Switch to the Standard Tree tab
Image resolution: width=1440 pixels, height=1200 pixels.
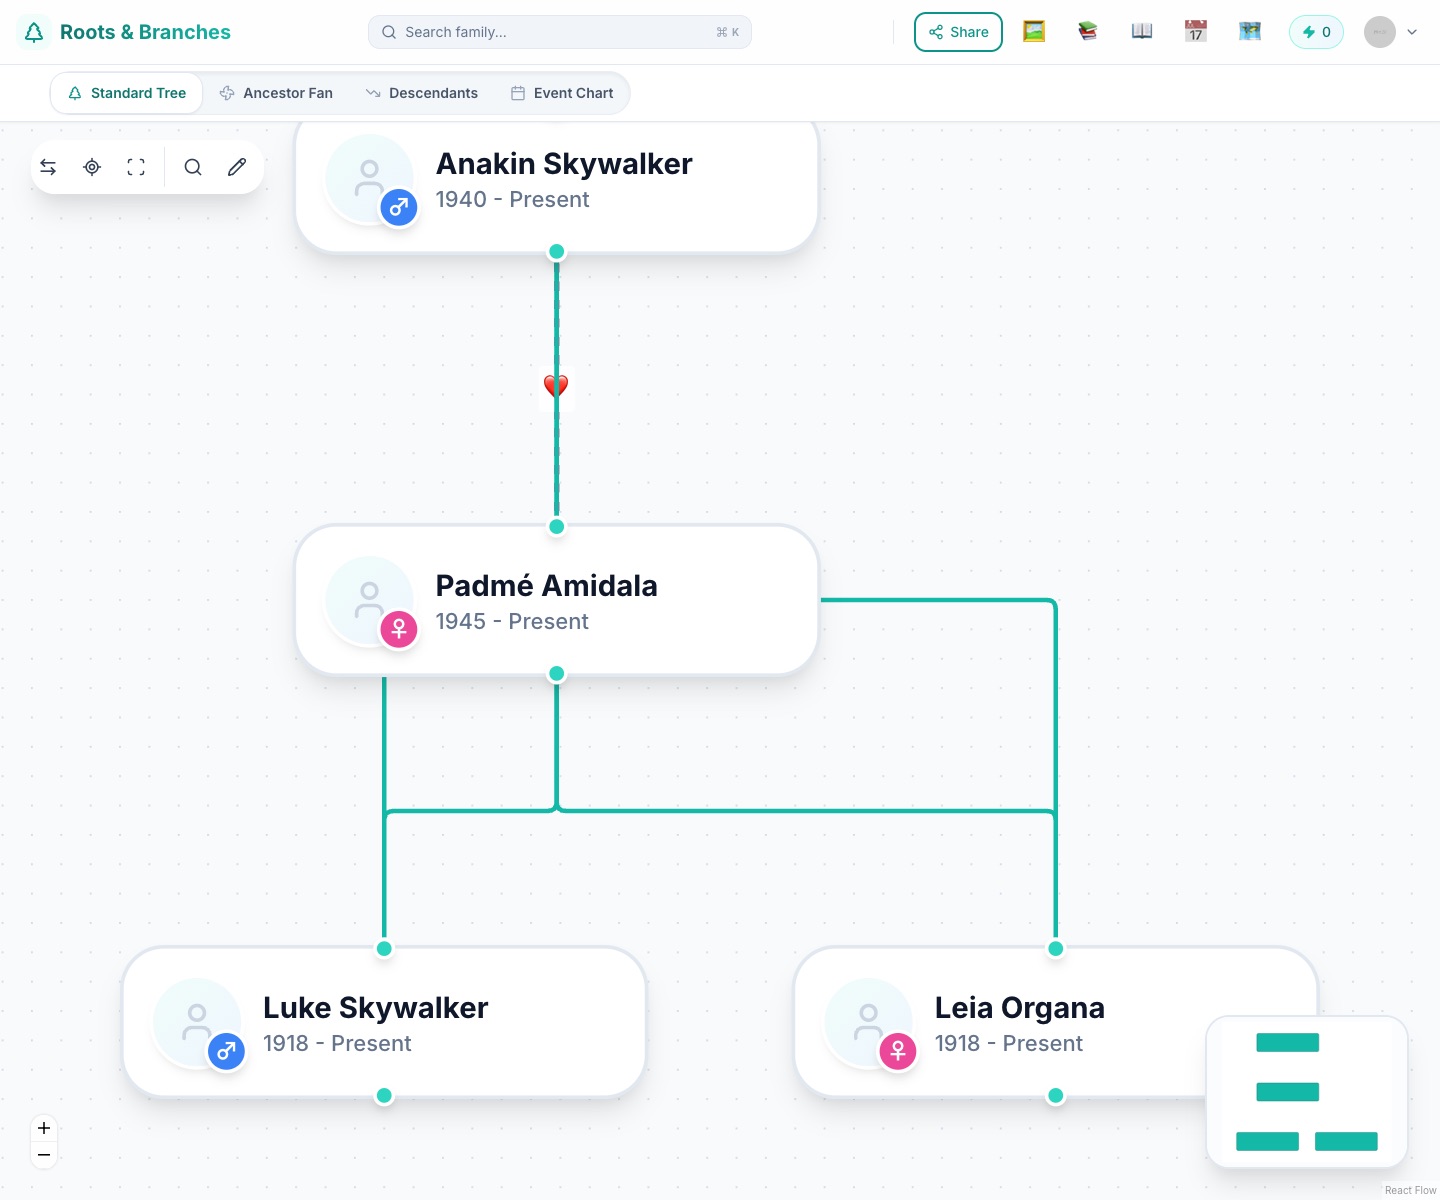coord(127,93)
